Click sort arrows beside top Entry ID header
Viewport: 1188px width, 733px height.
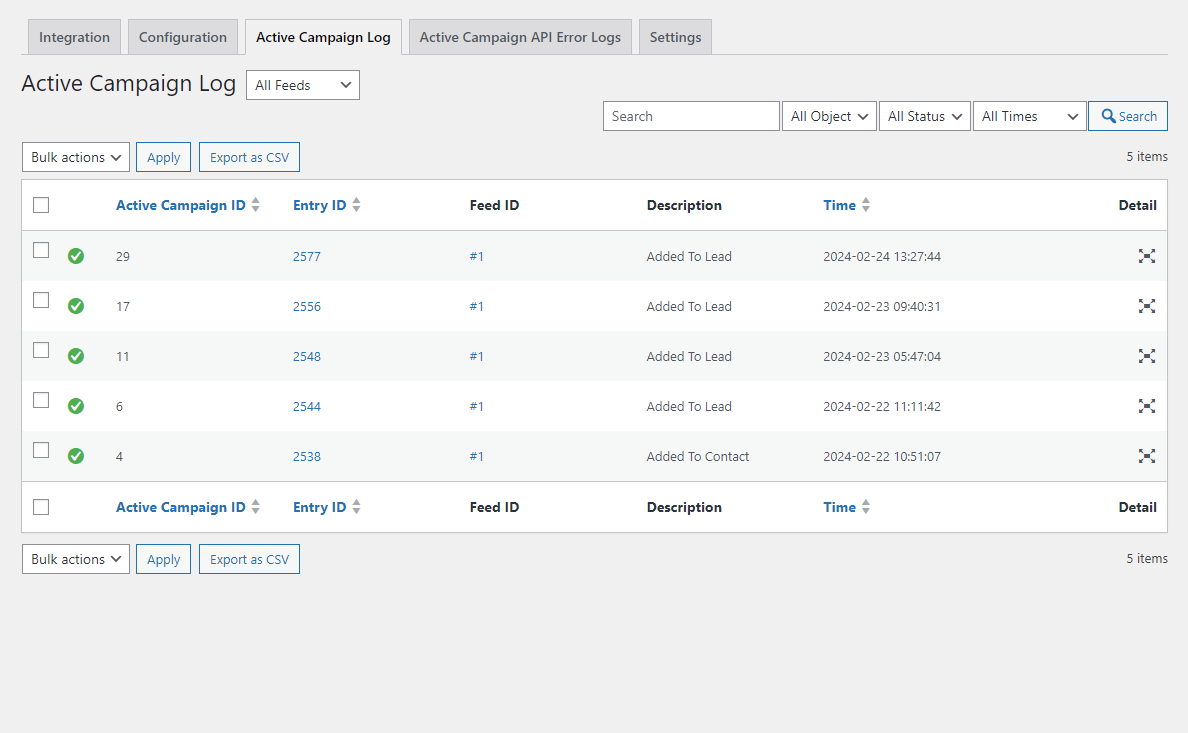click(356, 205)
